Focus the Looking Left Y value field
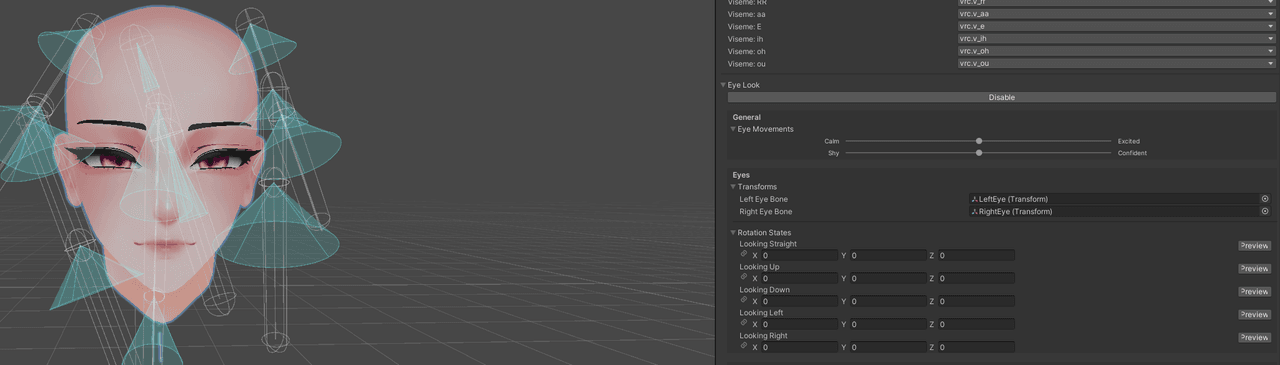This screenshot has height=365, width=1280. pyautogui.click(x=888, y=324)
